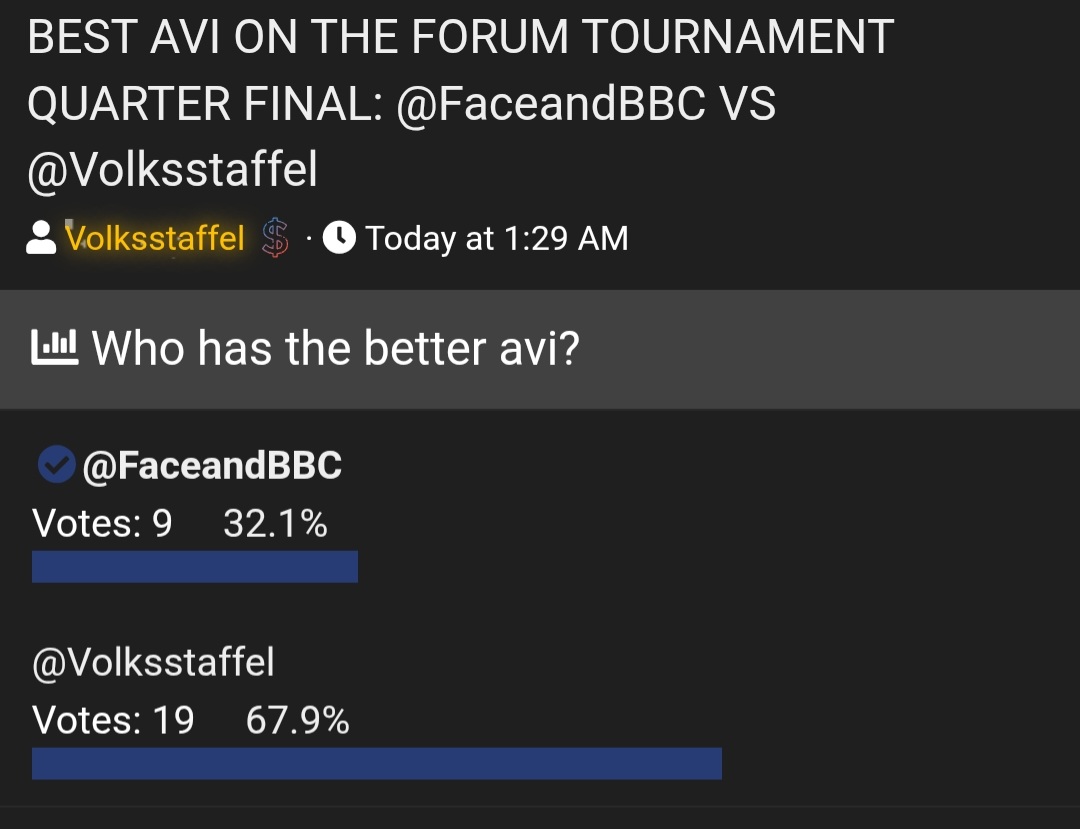1080x829 pixels.
Task: Open the yellow Volksstaffel author profile link
Action: coord(155,239)
